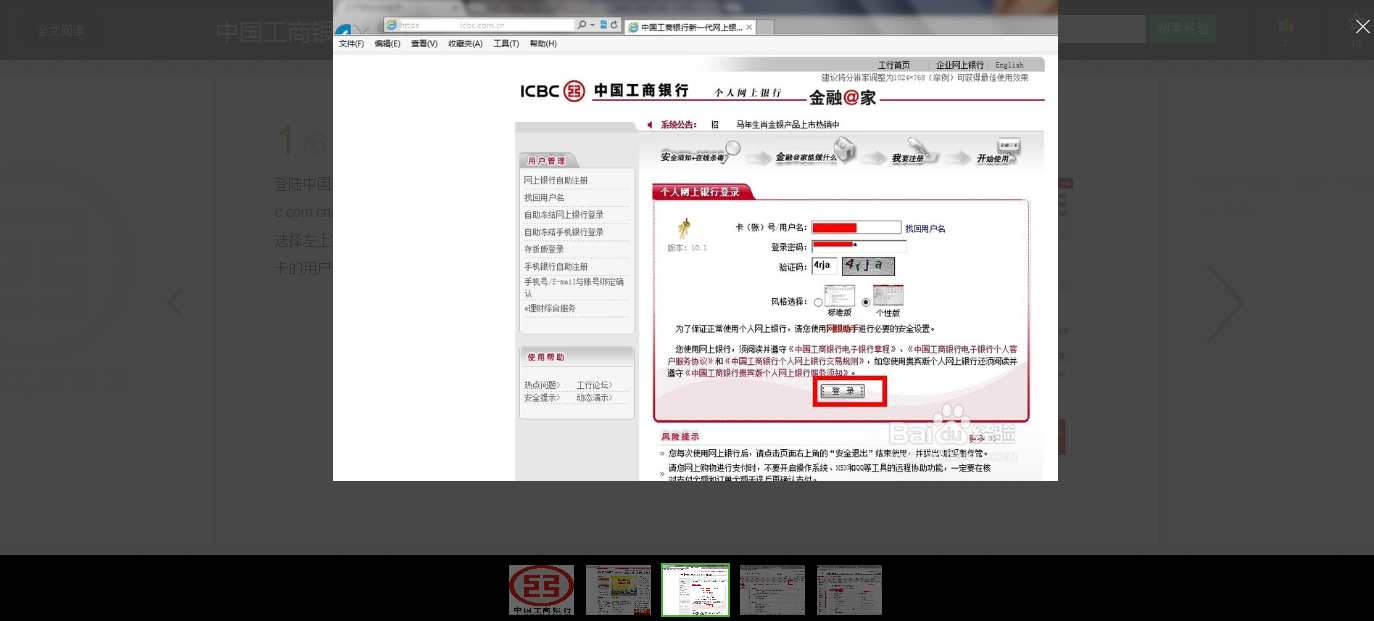This screenshot has height=621, width=1374.
Task: Open the thumbnail showing the yellow banner homepage
Action: (x=618, y=590)
